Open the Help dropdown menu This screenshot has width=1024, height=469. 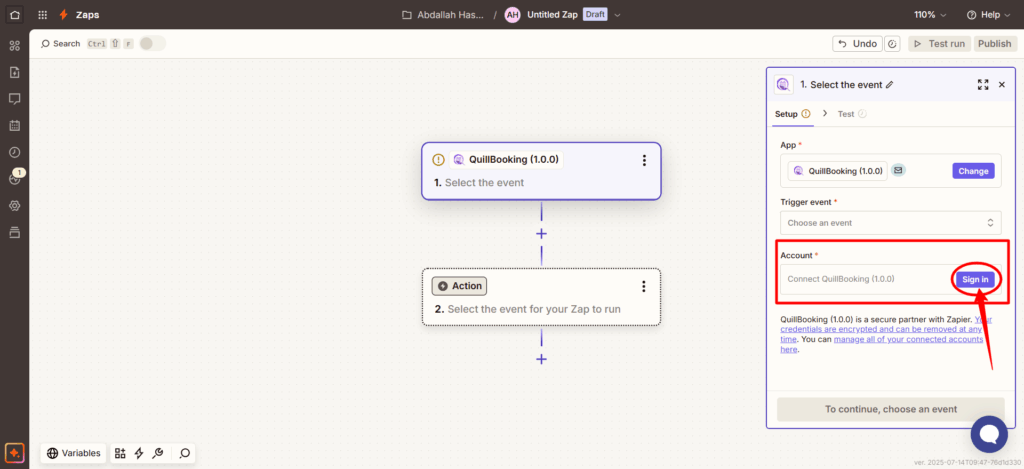[988, 15]
